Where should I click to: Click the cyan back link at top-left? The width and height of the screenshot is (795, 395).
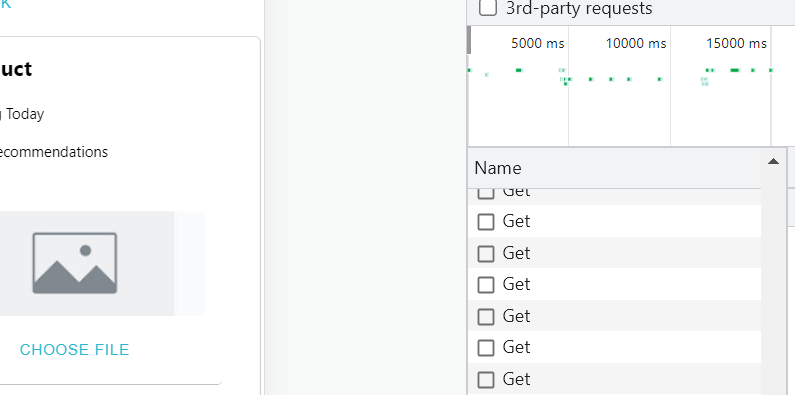[x=5, y=4]
